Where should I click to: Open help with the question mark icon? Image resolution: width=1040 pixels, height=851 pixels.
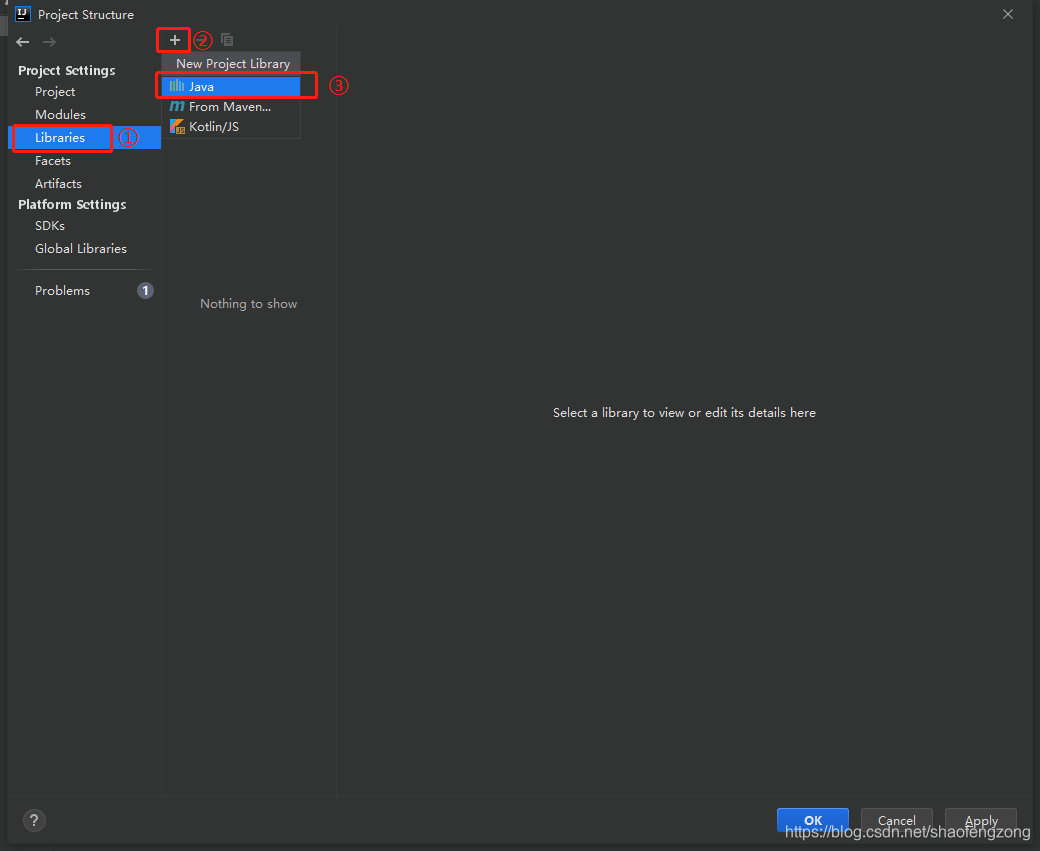click(x=34, y=820)
